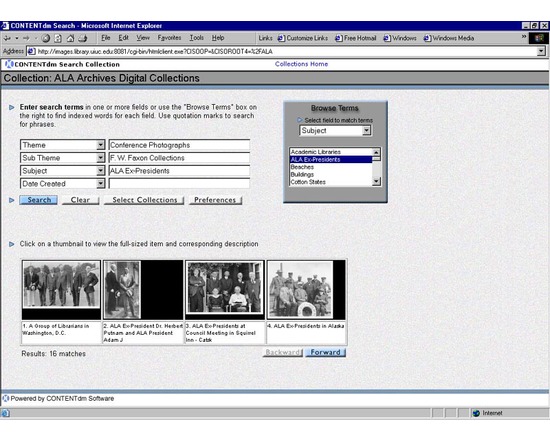The width and height of the screenshot is (550, 440).
Task: Click the F. W. Faxon Collections field
Action: 179,158
